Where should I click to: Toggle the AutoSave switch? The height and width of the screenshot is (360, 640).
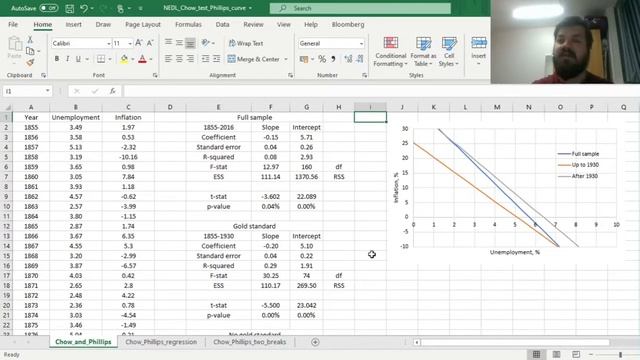49,8
